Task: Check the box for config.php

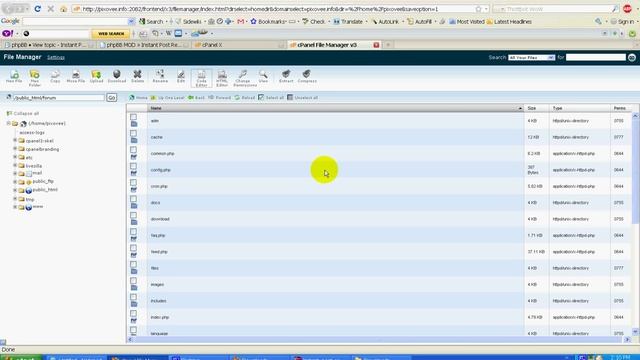Action: pyautogui.click(x=133, y=166)
